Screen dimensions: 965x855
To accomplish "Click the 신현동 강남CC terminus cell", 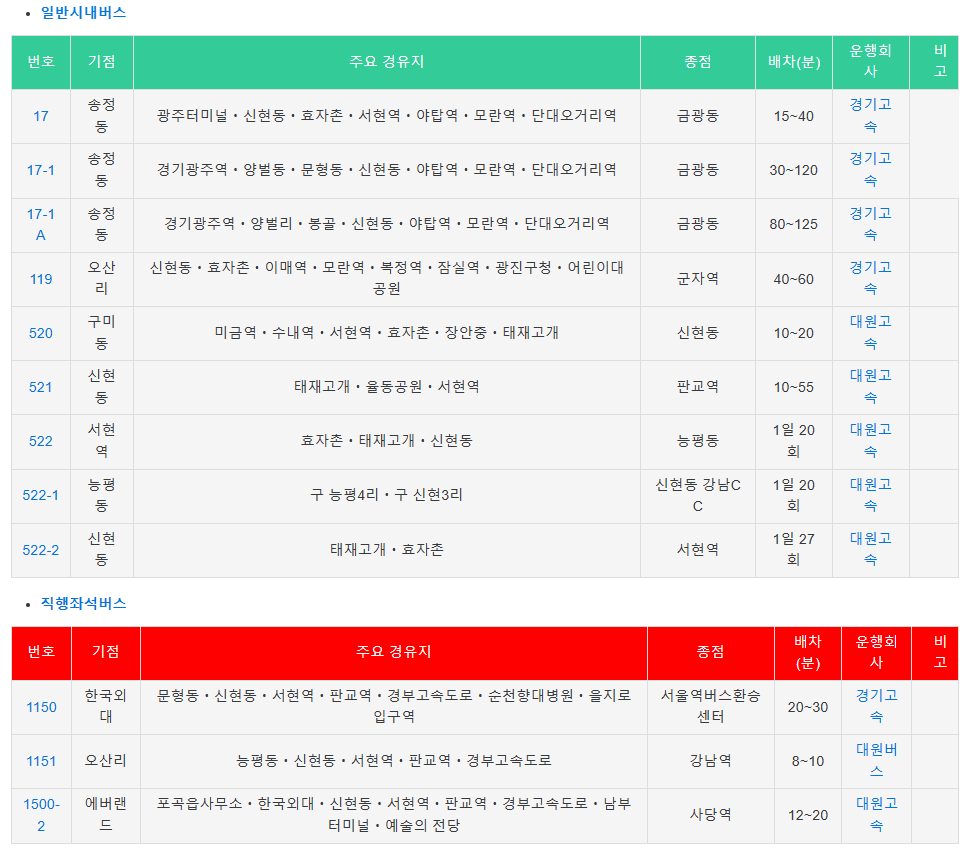I will 697,496.
